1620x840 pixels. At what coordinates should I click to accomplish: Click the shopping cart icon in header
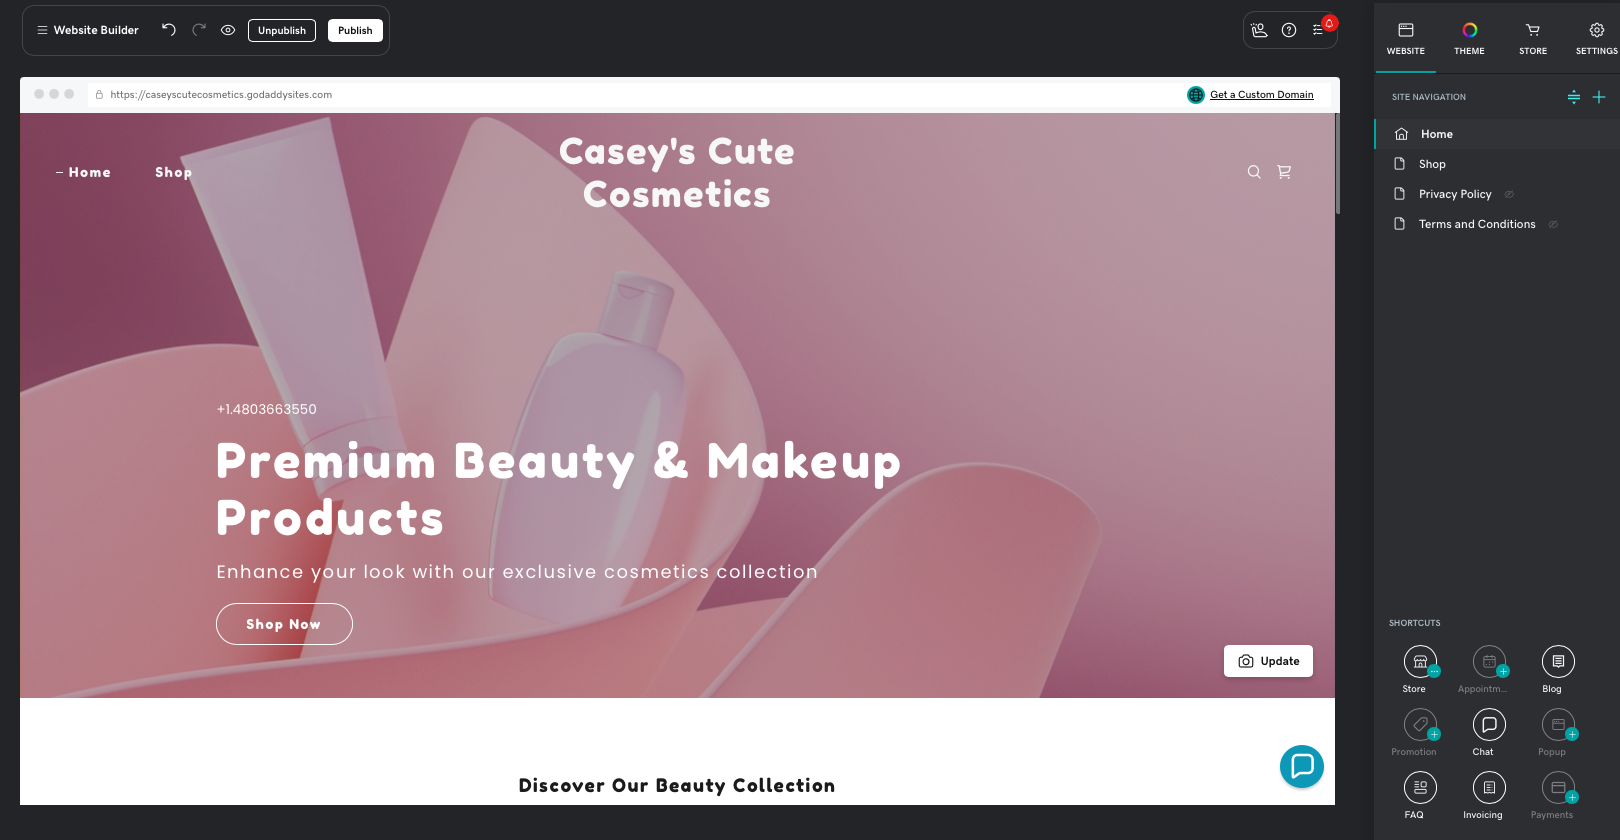pyautogui.click(x=1284, y=172)
